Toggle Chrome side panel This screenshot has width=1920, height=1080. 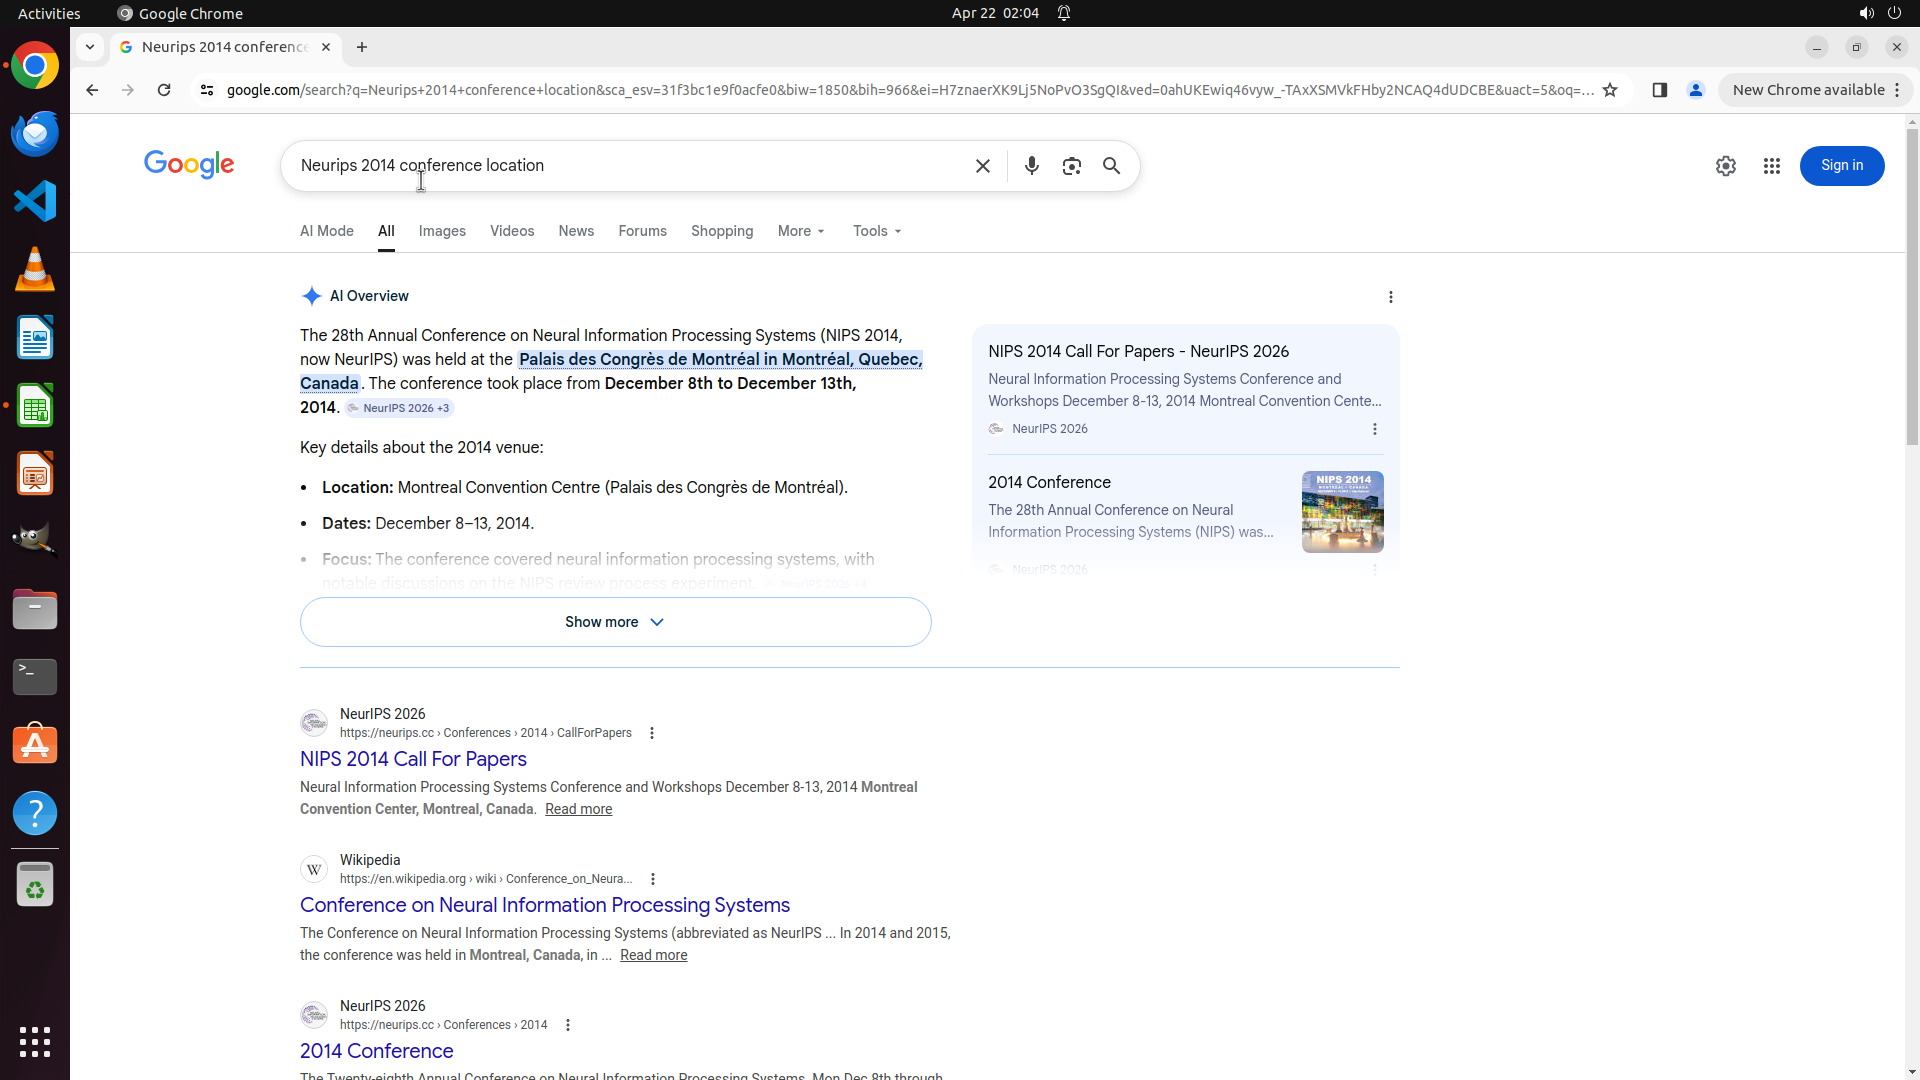click(x=1659, y=90)
